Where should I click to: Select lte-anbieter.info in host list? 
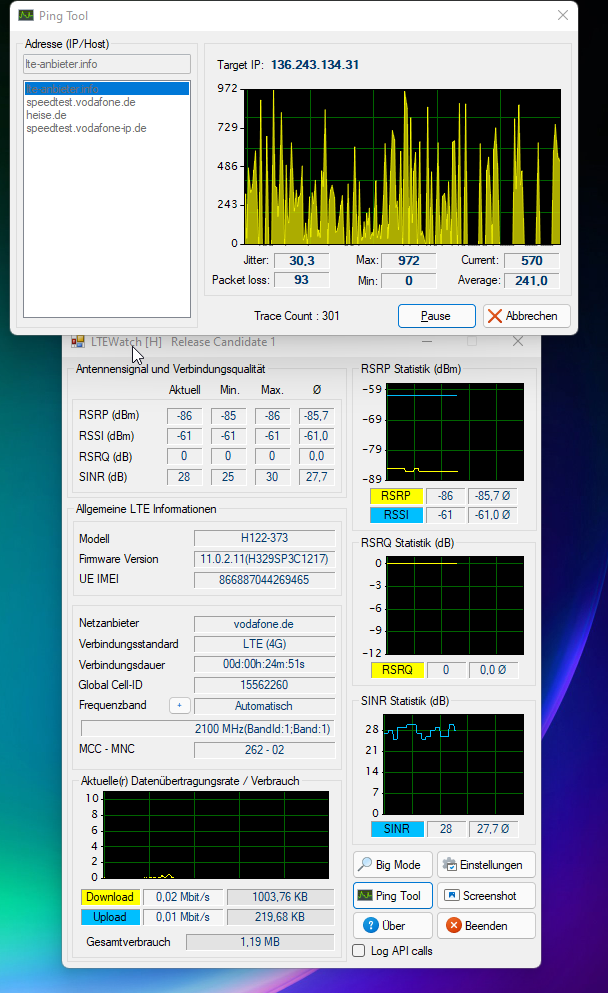pos(107,89)
